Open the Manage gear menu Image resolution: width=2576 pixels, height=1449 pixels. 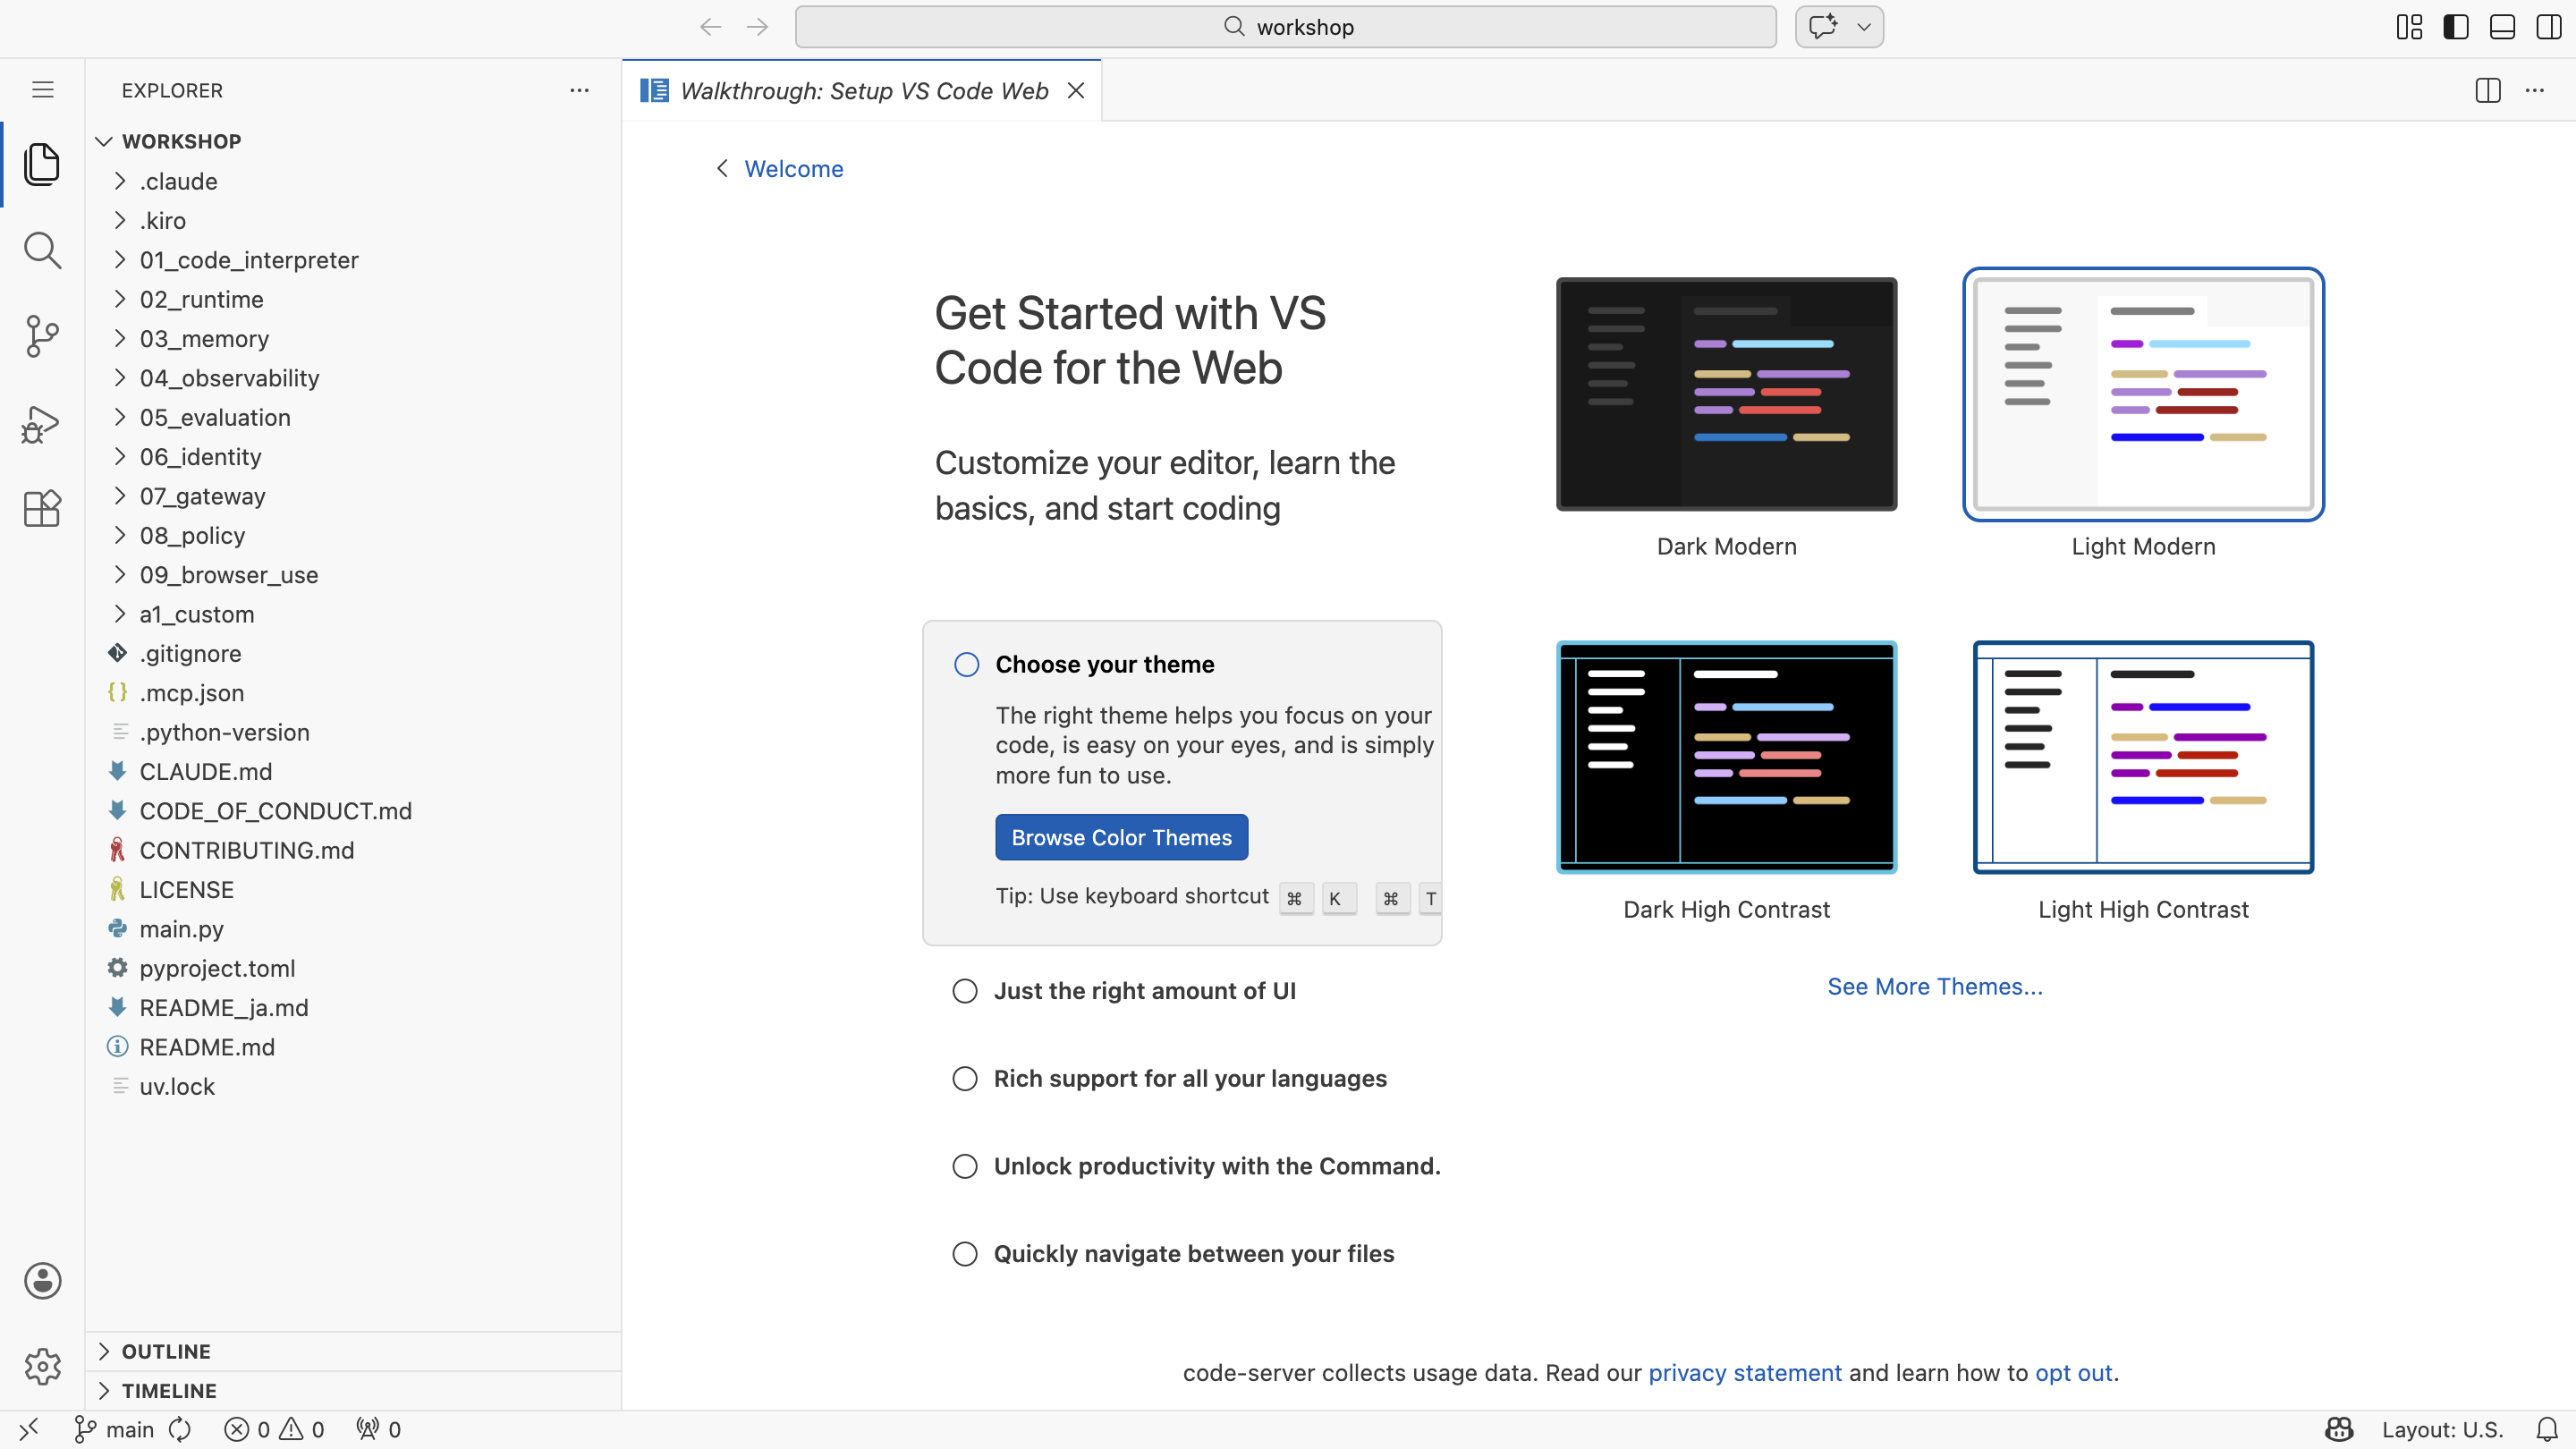(42, 1366)
